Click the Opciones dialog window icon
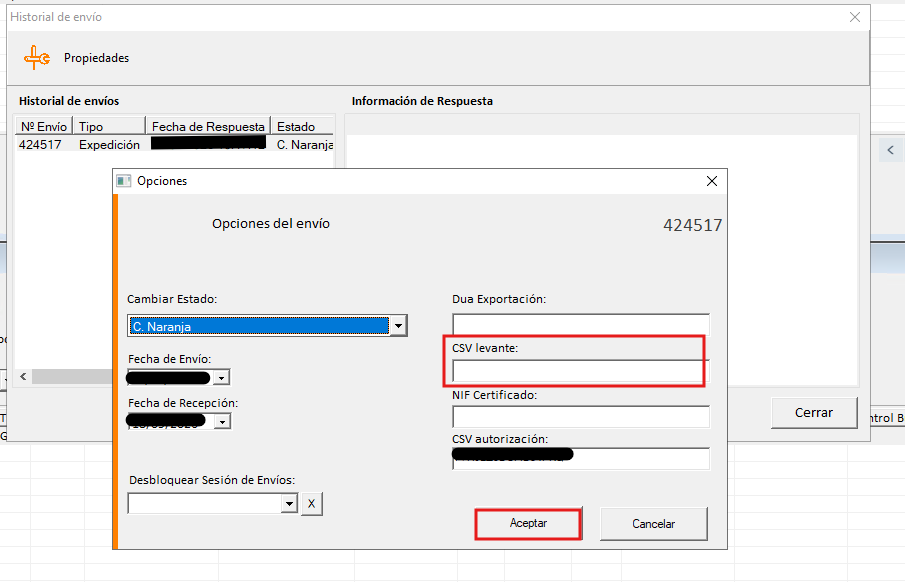 pos(124,181)
